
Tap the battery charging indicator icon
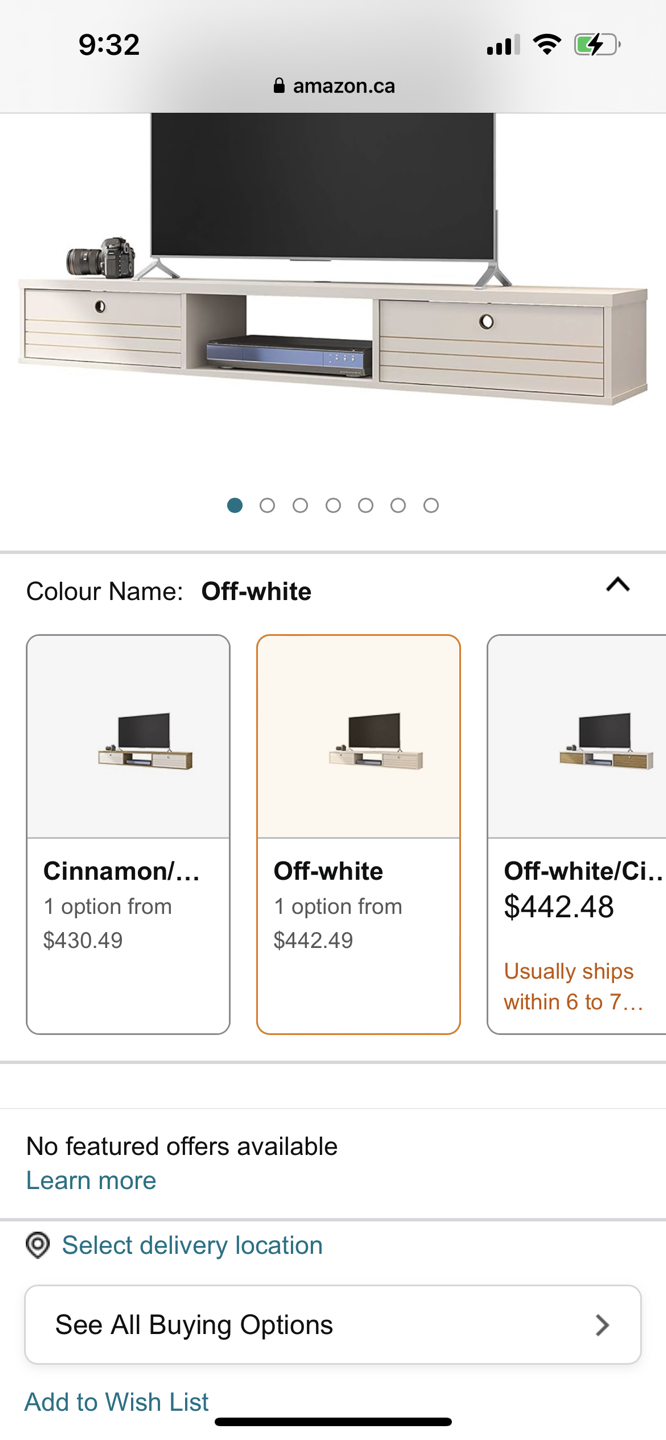coord(595,44)
